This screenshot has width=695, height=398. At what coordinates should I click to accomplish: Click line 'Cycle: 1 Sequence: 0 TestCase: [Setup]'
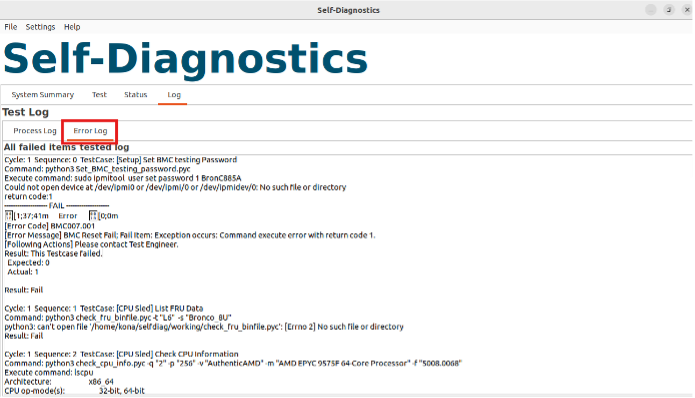pos(121,160)
